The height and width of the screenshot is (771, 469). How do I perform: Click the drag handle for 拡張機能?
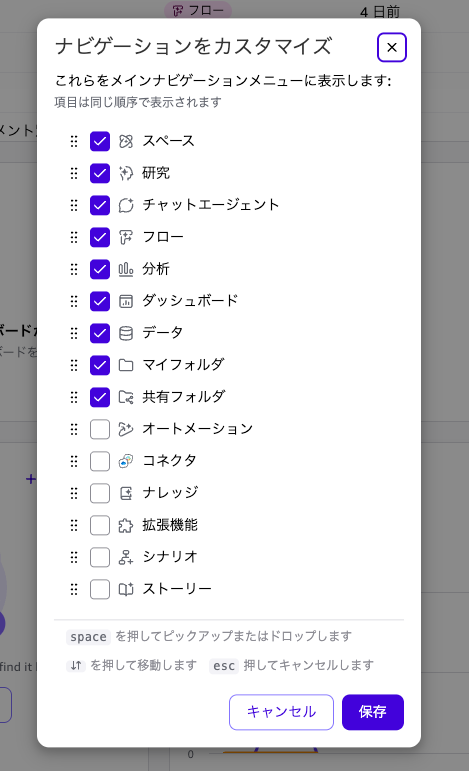coord(74,526)
